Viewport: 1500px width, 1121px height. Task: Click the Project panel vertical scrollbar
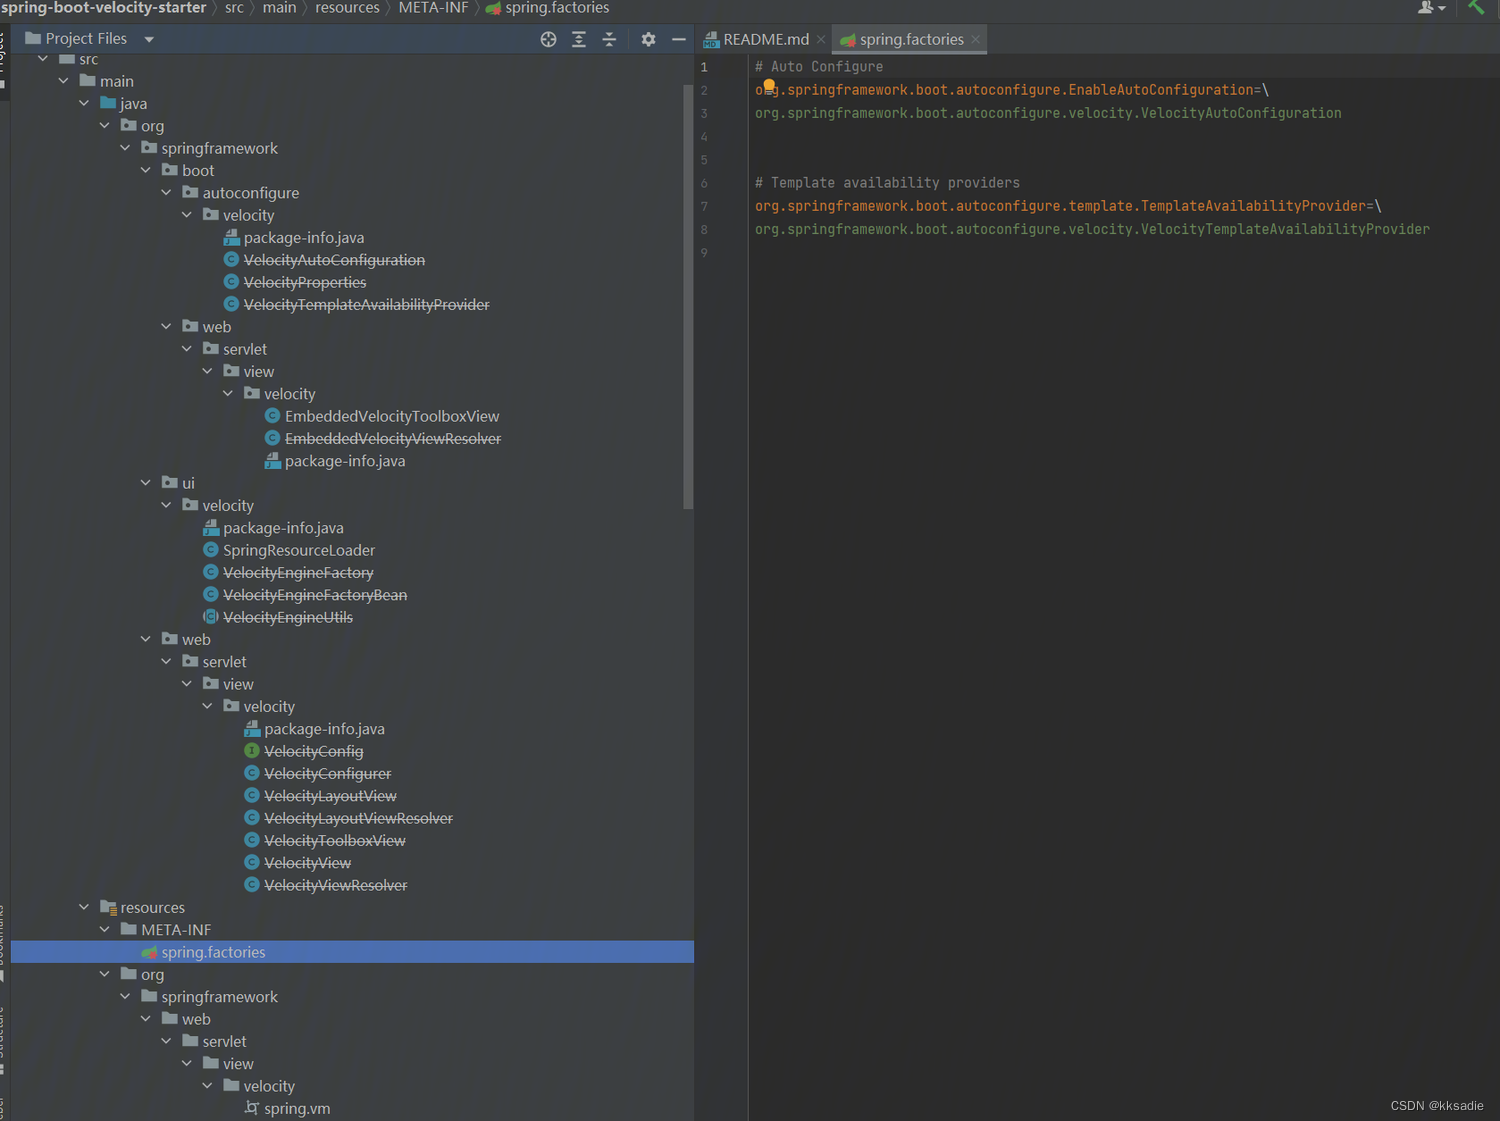[688, 297]
